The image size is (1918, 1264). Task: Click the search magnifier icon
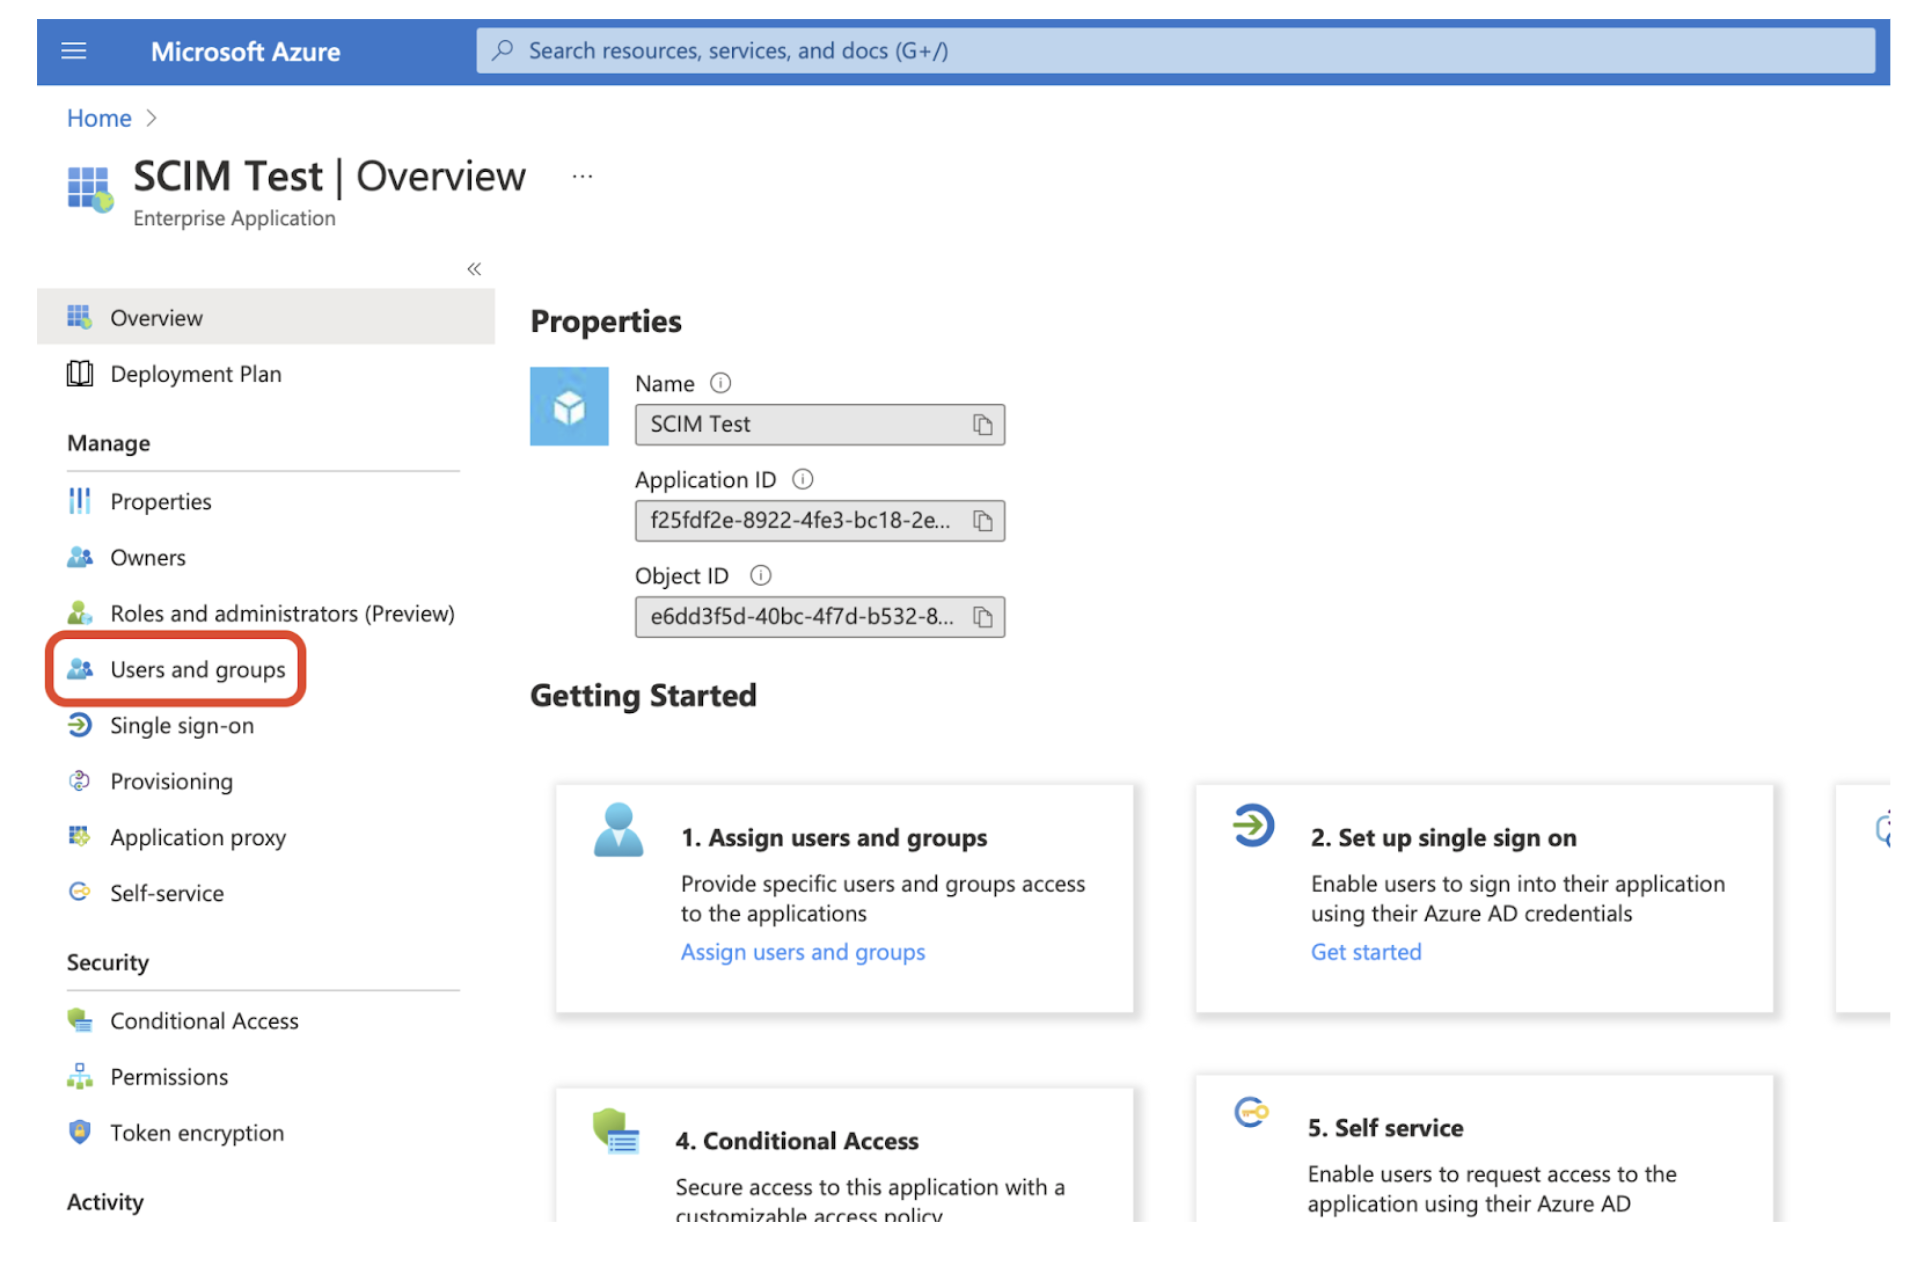503,50
